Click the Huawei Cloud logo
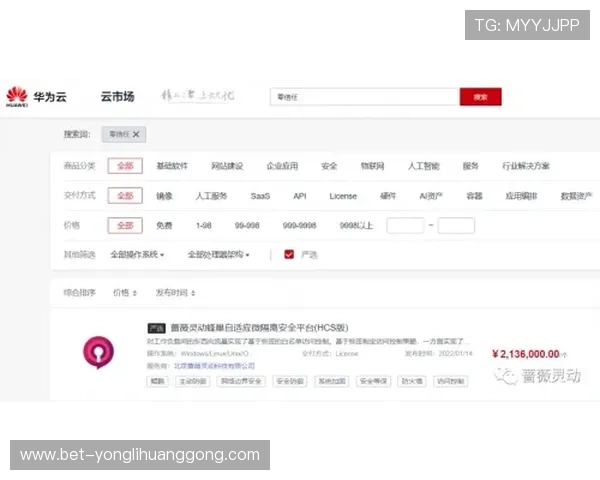This screenshot has height=480, width=600. [36, 96]
